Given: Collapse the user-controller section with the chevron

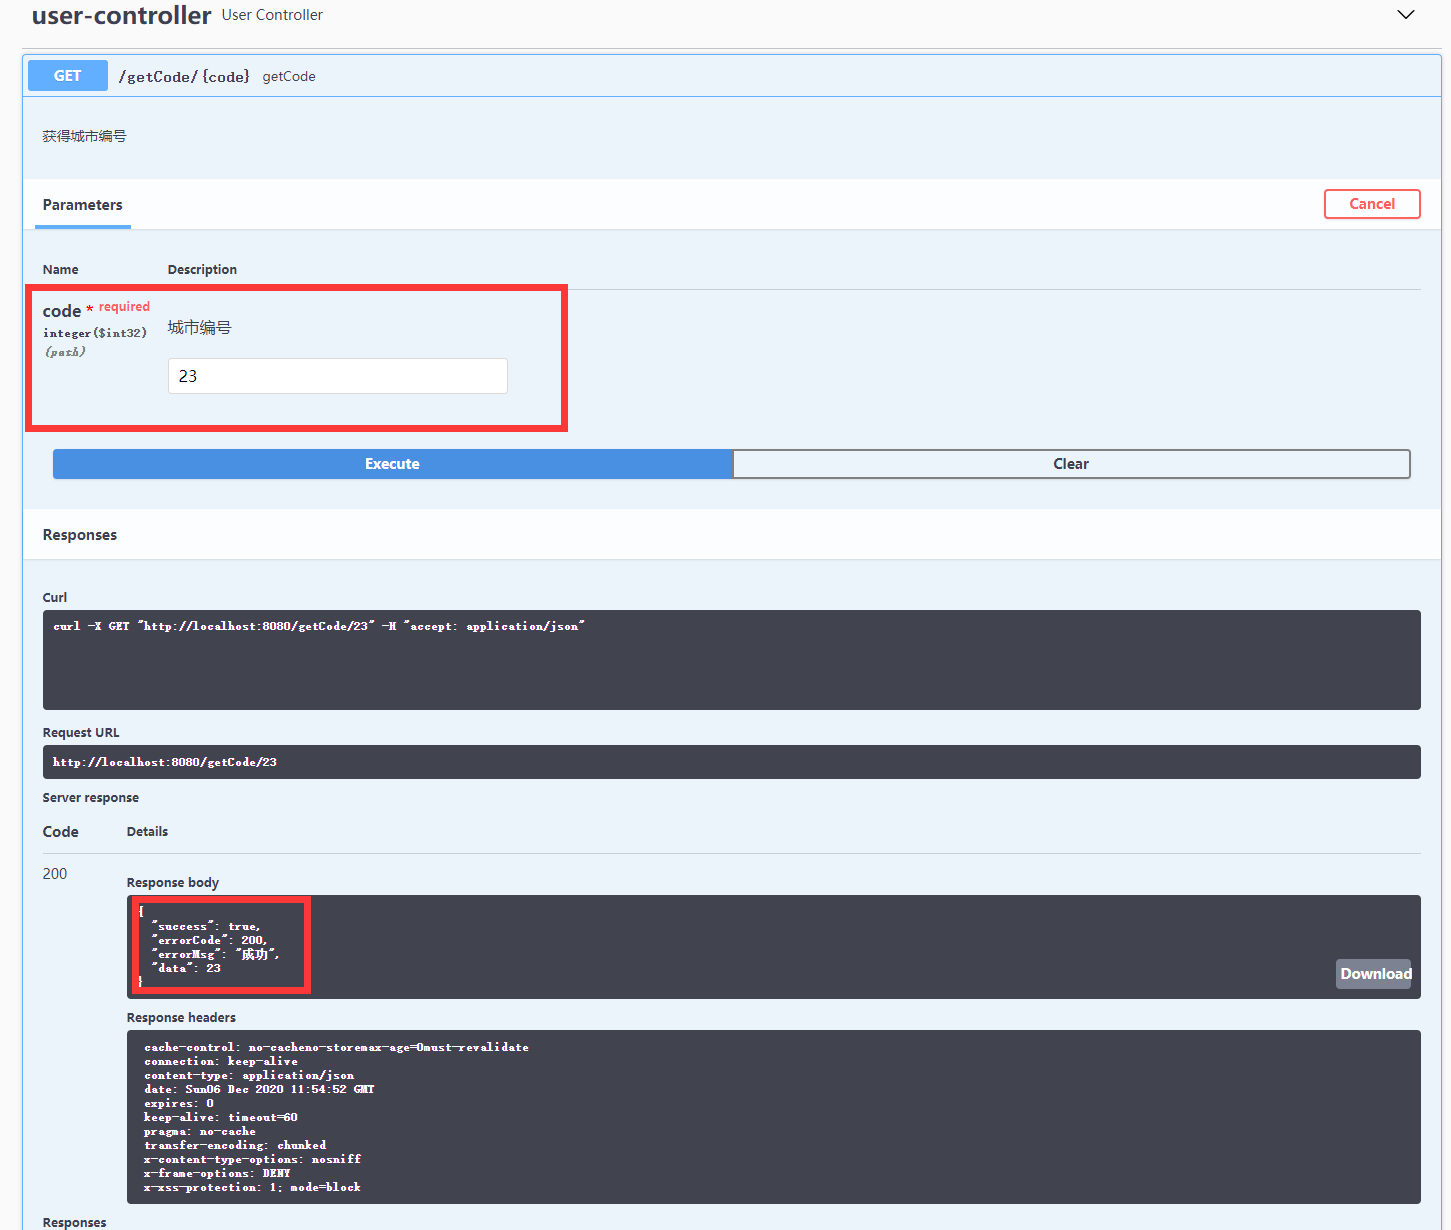Looking at the screenshot, I should (1405, 14).
